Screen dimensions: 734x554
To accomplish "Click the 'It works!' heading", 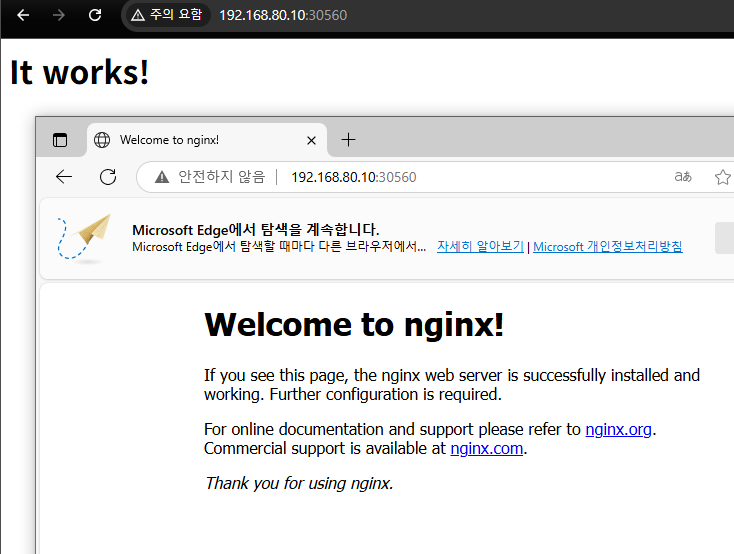I will pos(80,73).
